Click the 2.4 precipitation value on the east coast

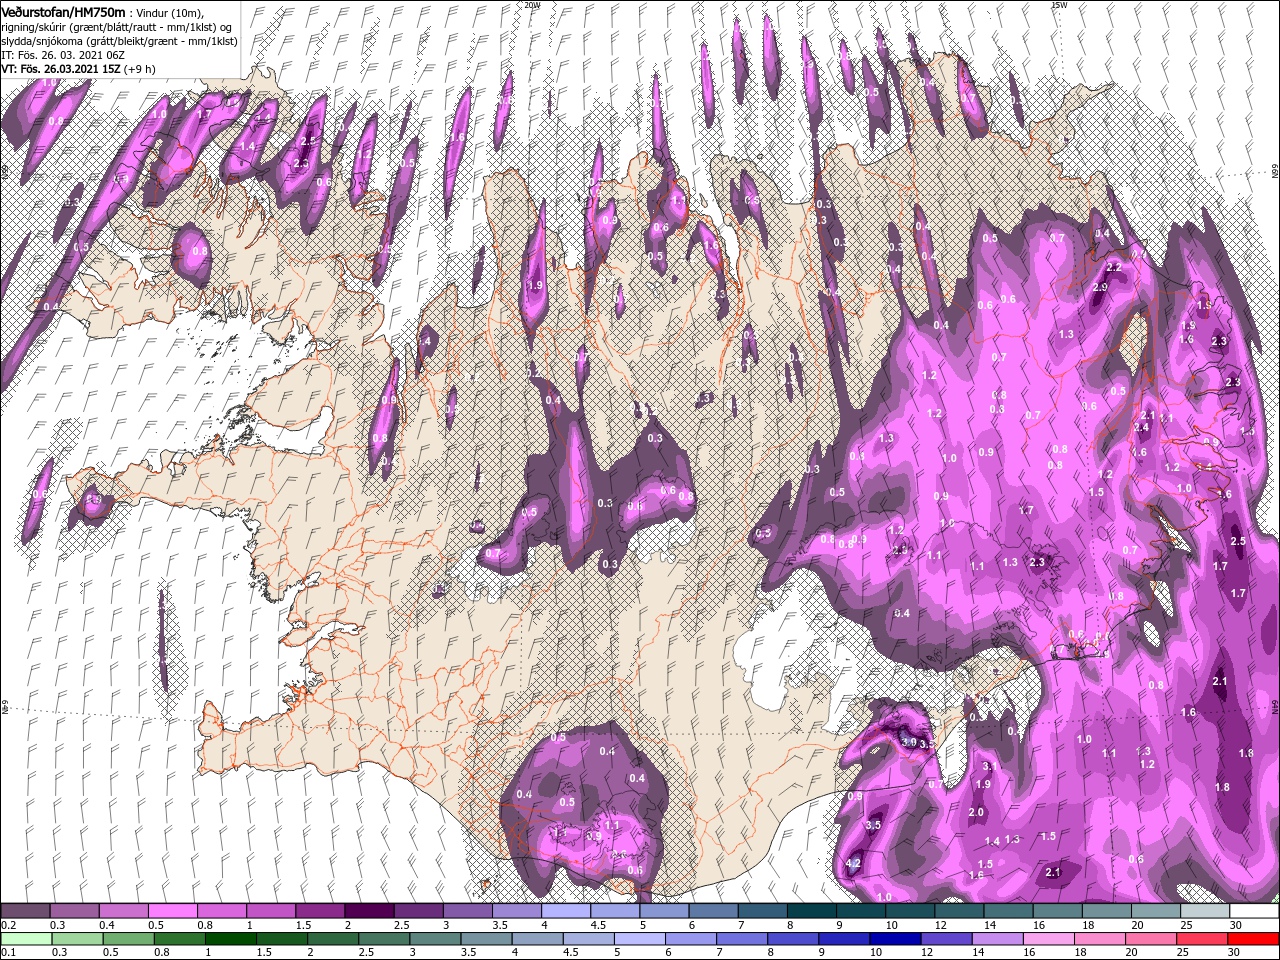[x=1142, y=427]
